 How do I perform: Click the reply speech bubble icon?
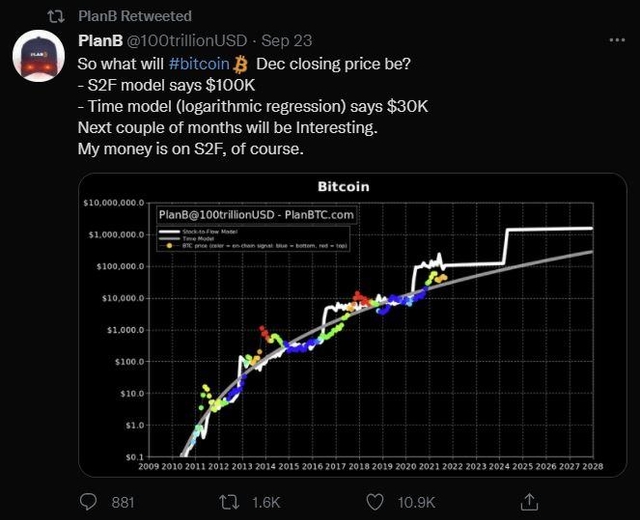click(x=91, y=499)
